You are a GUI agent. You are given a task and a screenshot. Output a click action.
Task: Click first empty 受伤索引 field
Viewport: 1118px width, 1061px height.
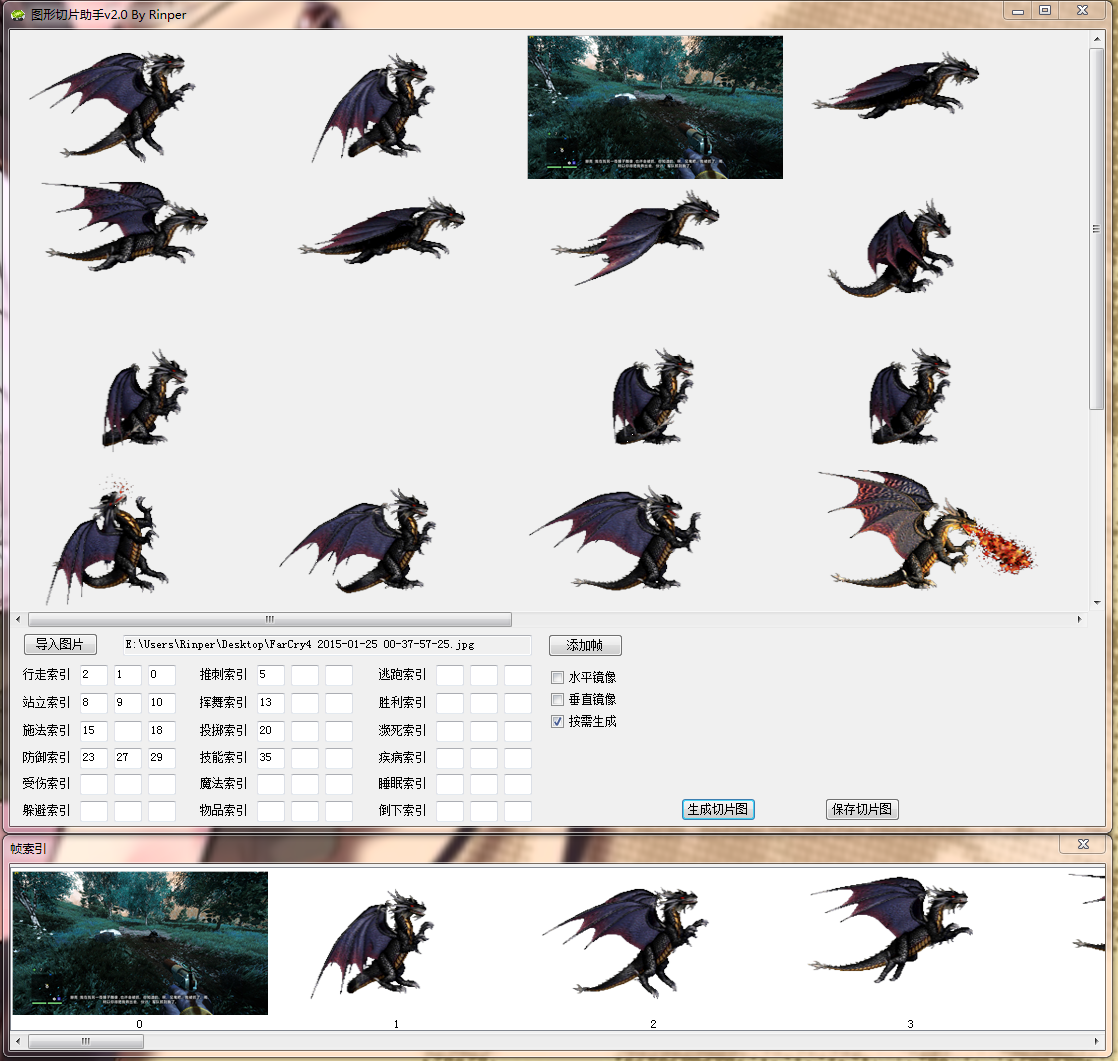[93, 784]
